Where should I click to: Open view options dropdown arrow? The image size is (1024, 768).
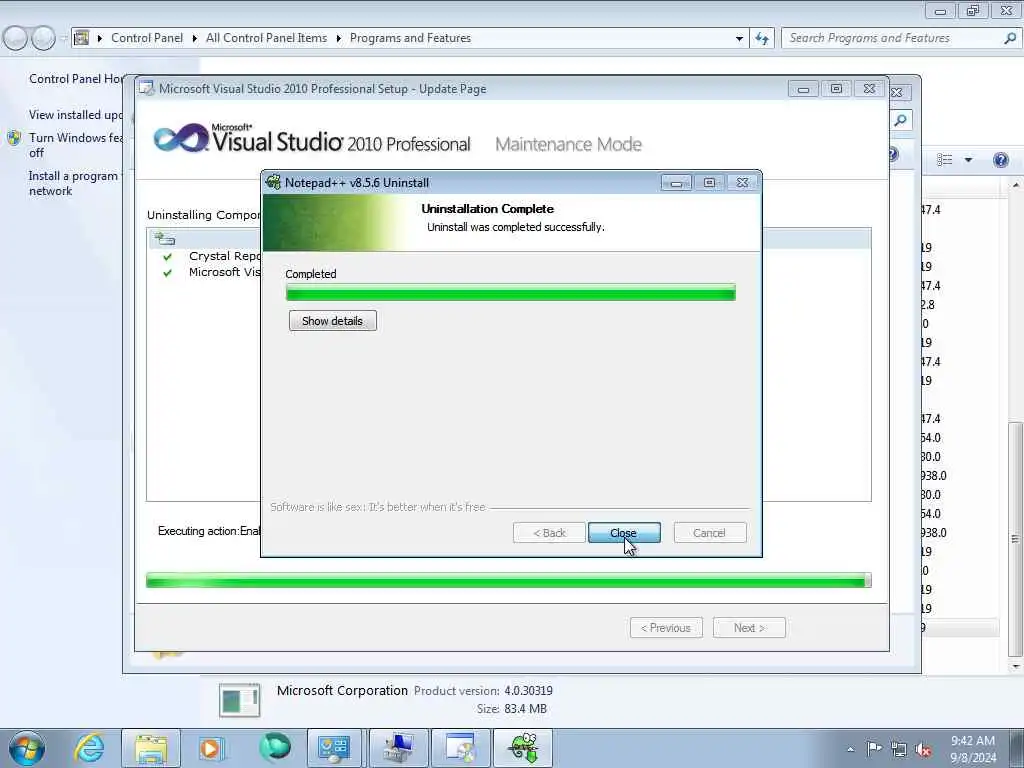pos(968,160)
